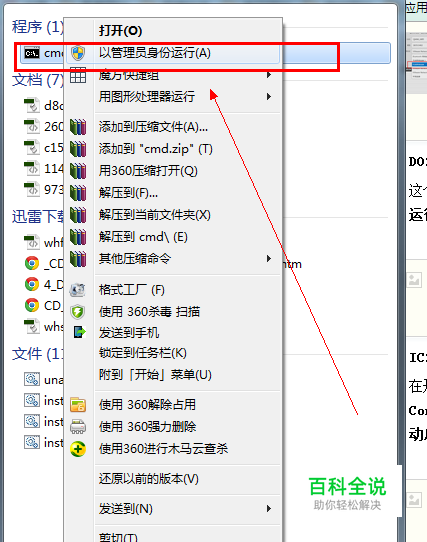Viewport: 427px width, 542px height.
Task: Click 文档 (7) group header
Action: [x=38, y=80]
